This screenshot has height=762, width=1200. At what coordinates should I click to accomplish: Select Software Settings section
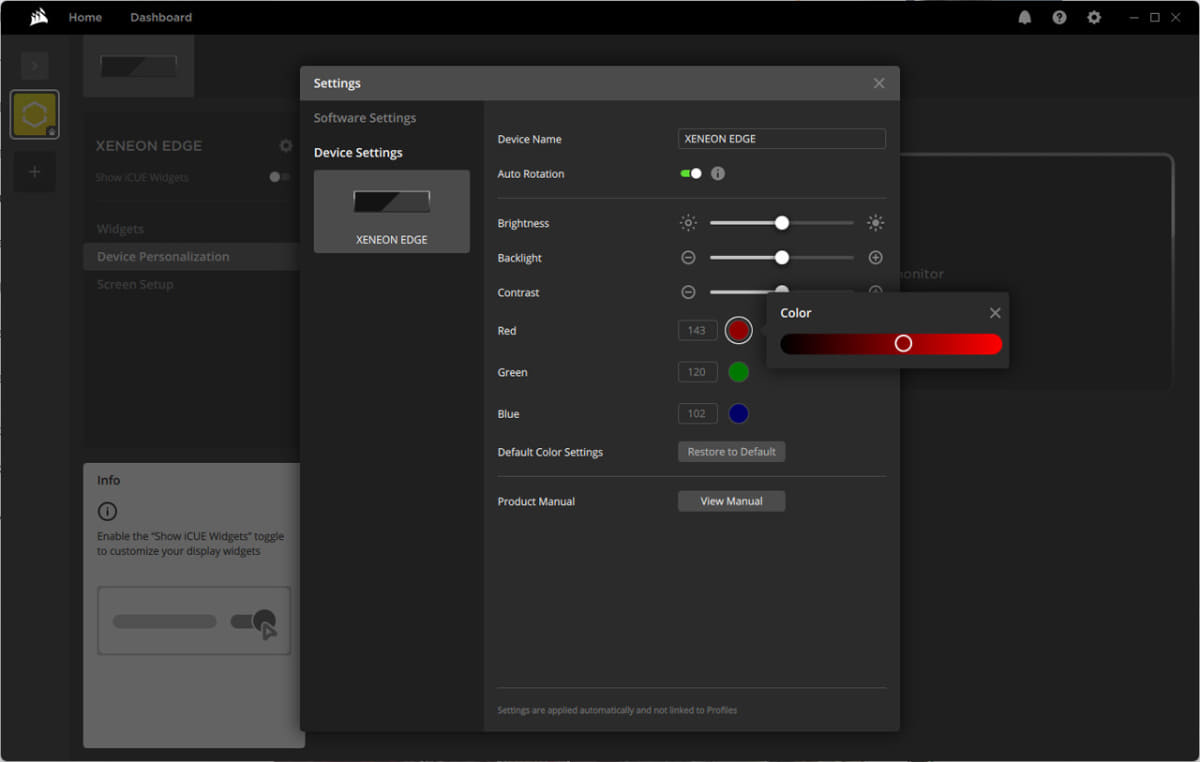tap(365, 118)
